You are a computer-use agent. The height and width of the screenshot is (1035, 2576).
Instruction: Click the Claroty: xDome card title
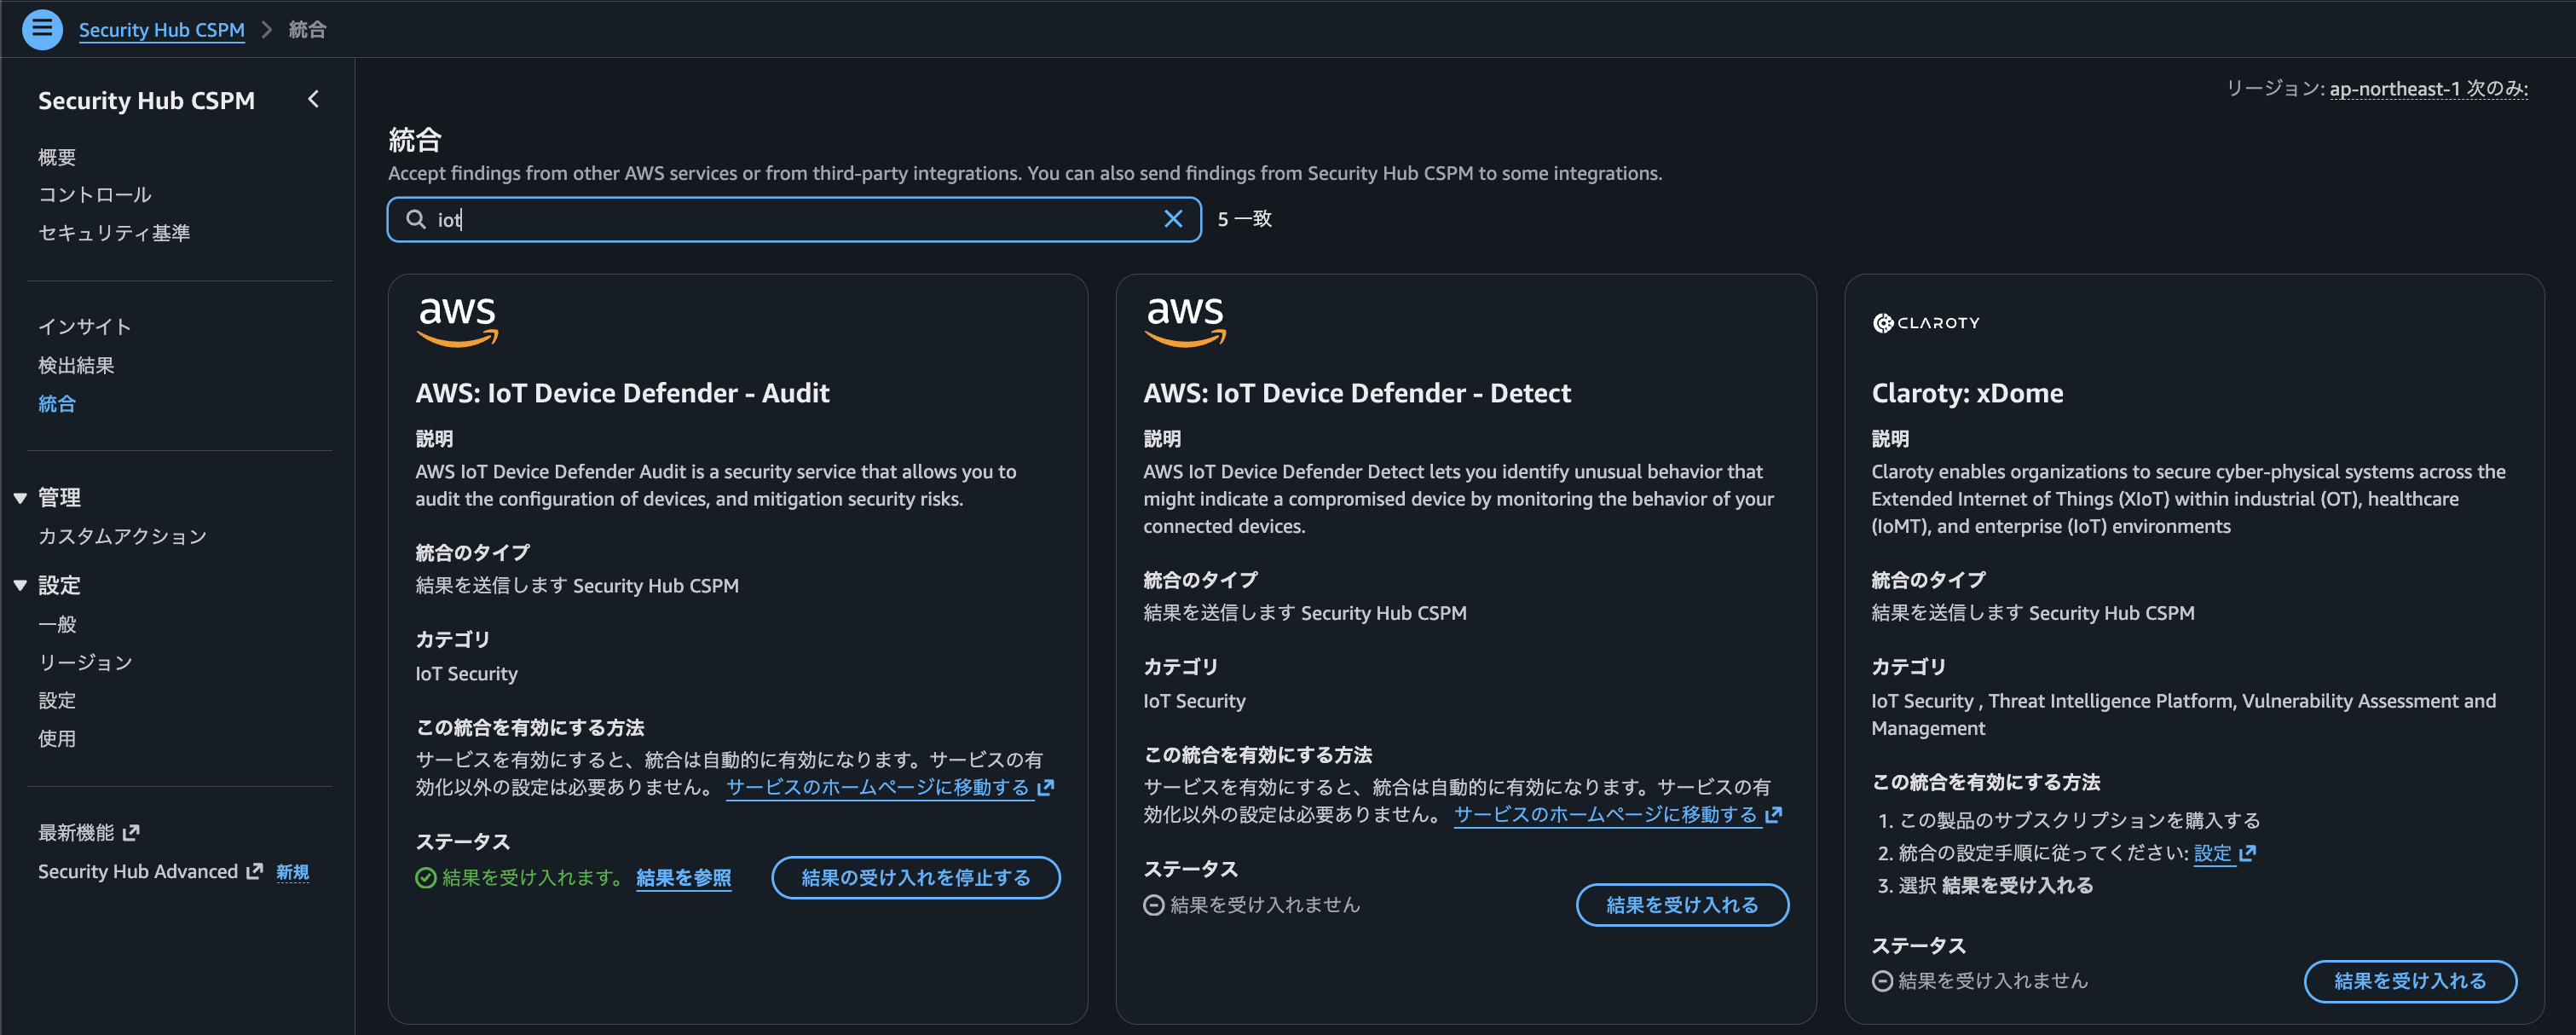tap(1967, 393)
